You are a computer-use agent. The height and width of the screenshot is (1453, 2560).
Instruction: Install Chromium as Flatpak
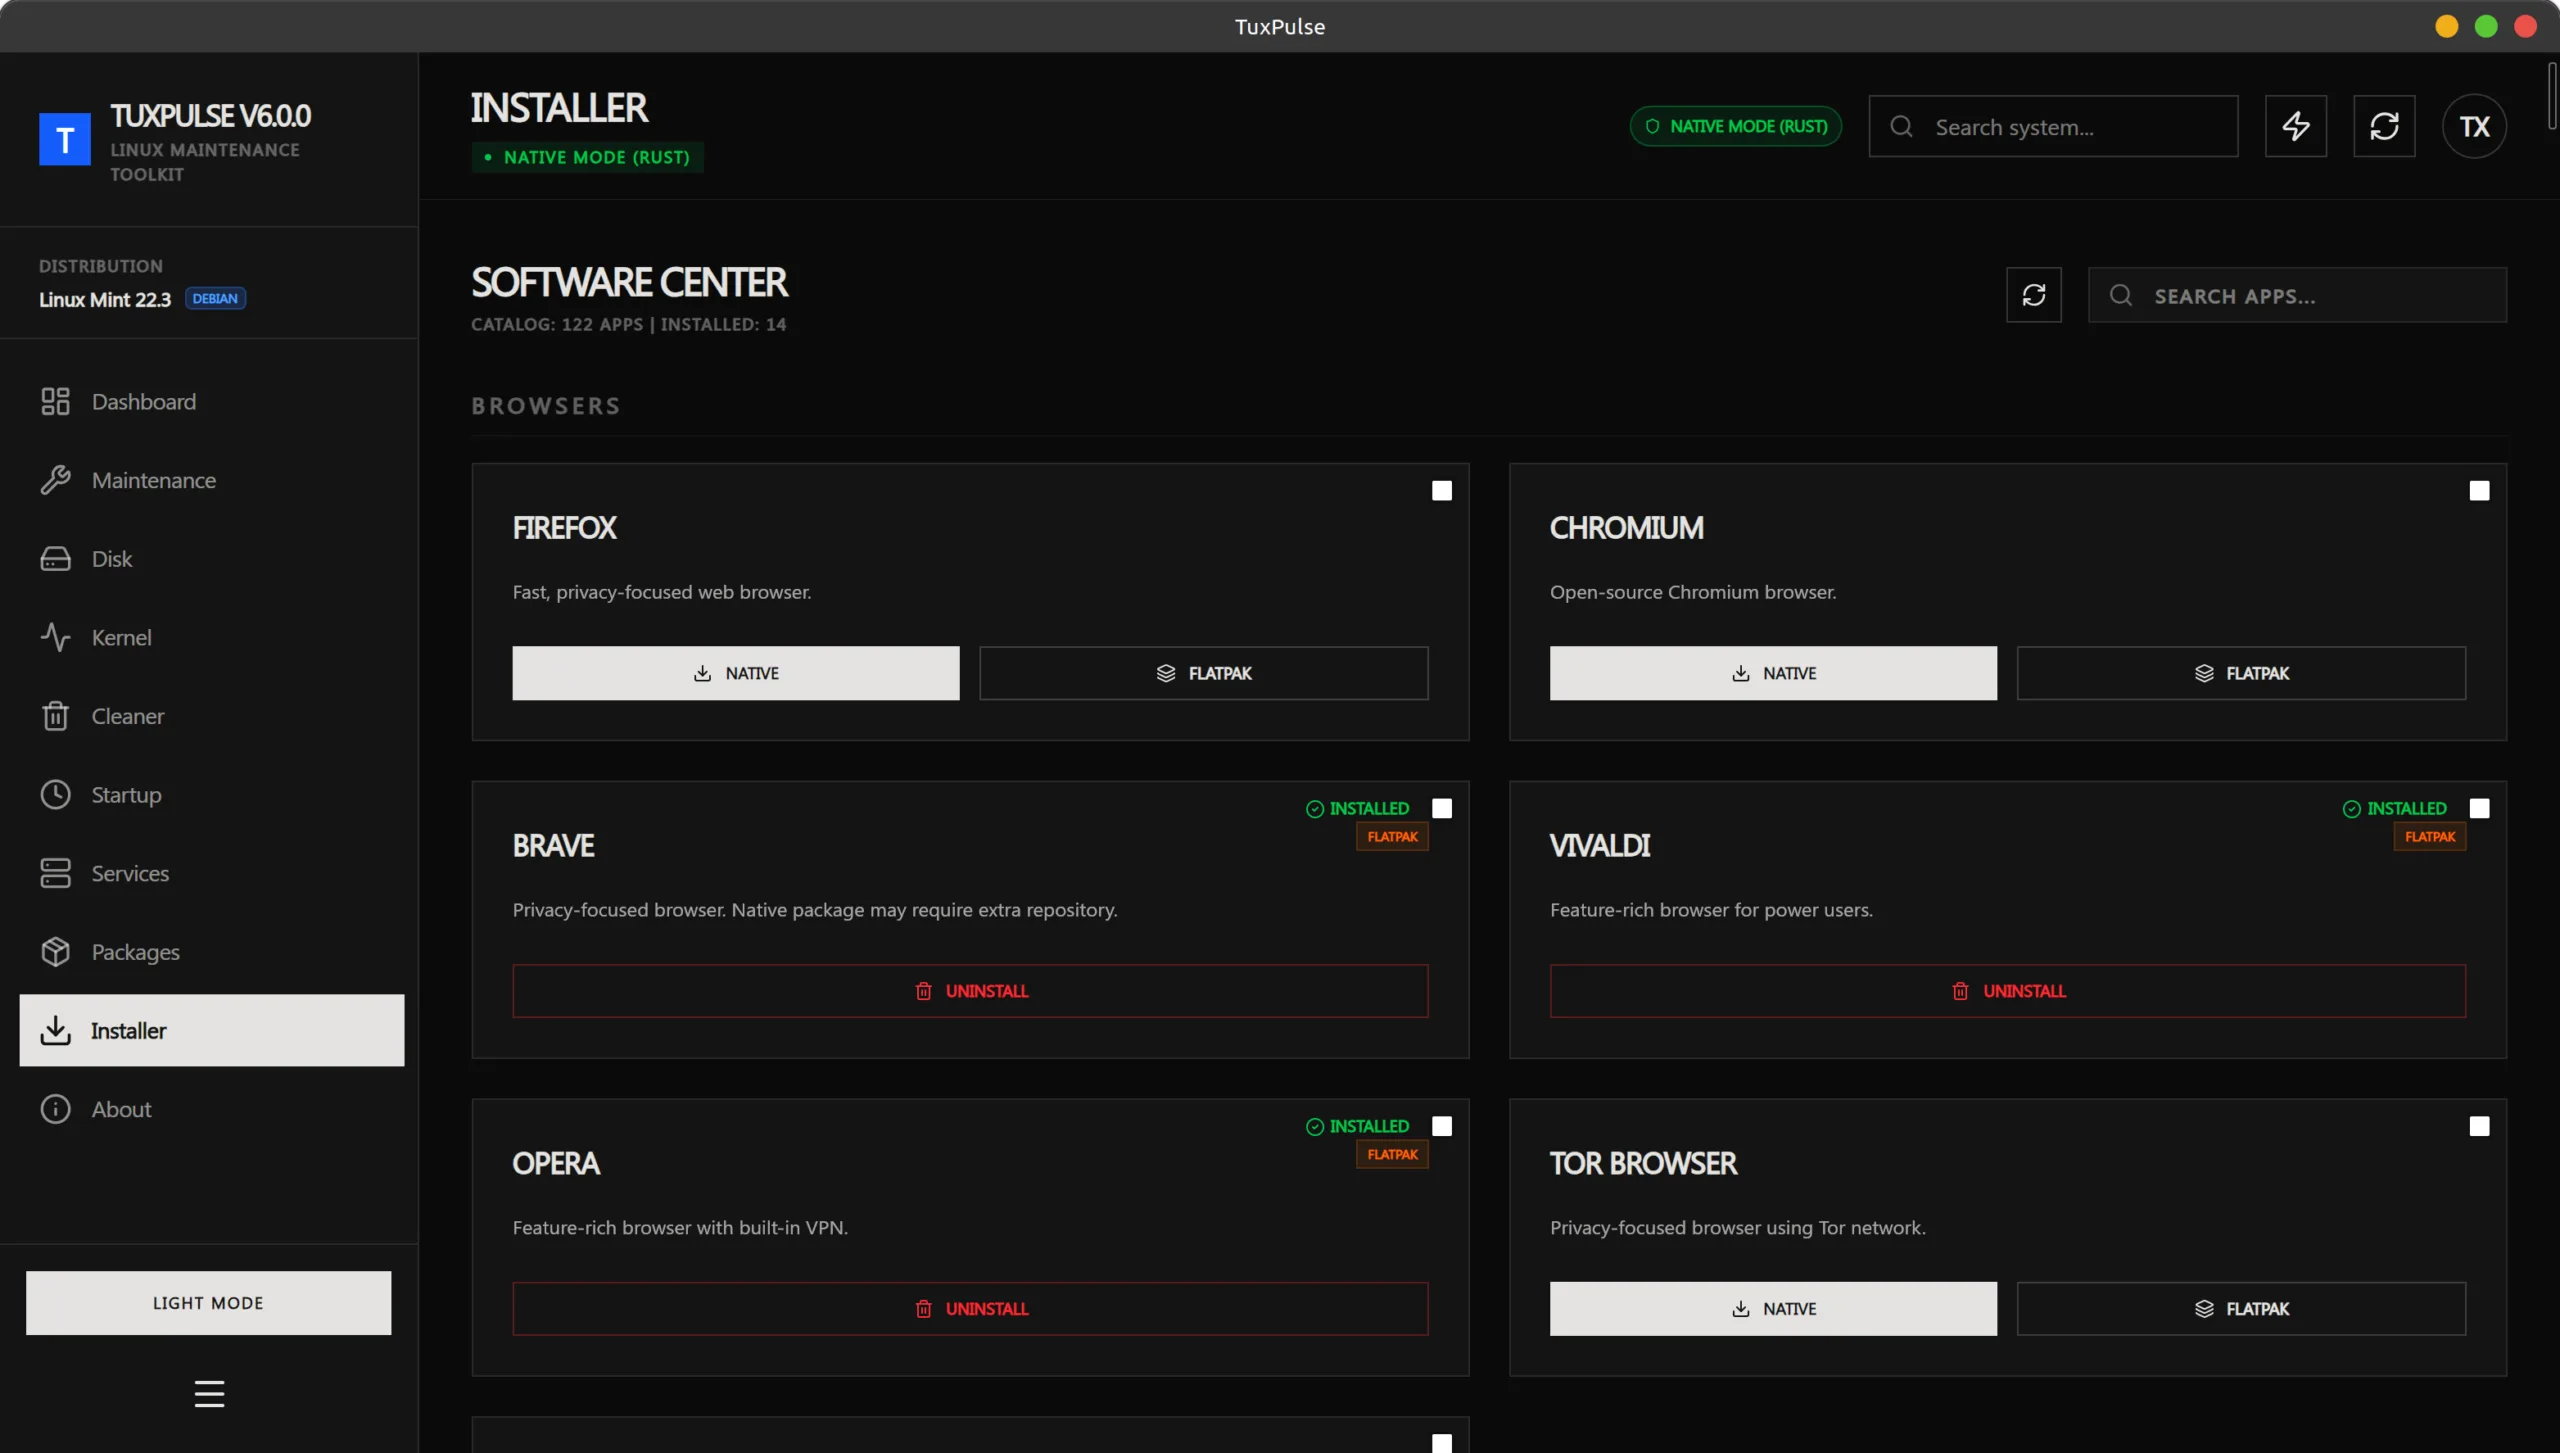tap(2240, 673)
